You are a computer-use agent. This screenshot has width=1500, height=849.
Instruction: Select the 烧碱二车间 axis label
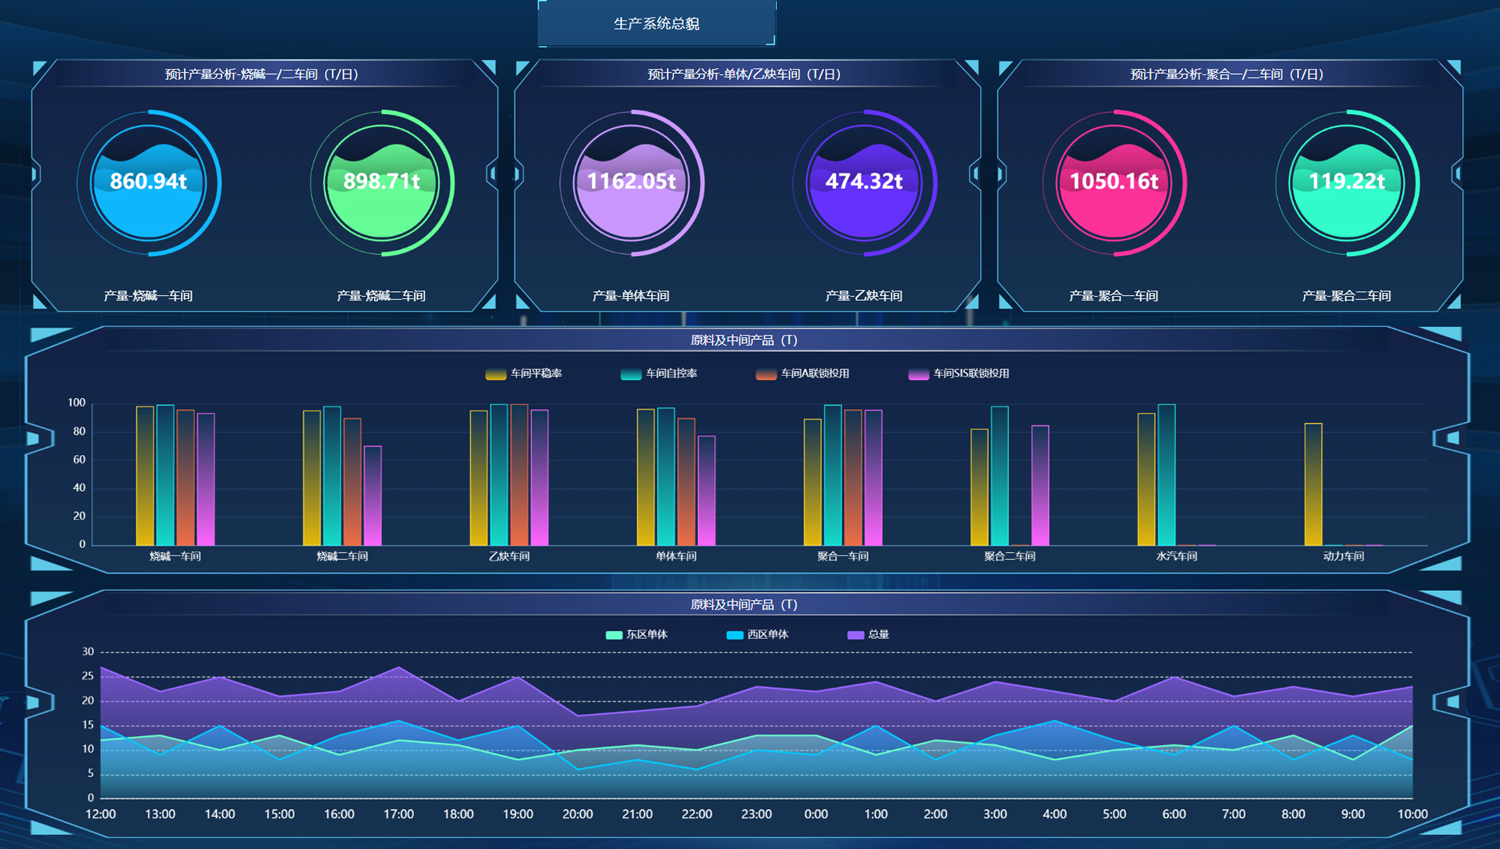[342, 556]
